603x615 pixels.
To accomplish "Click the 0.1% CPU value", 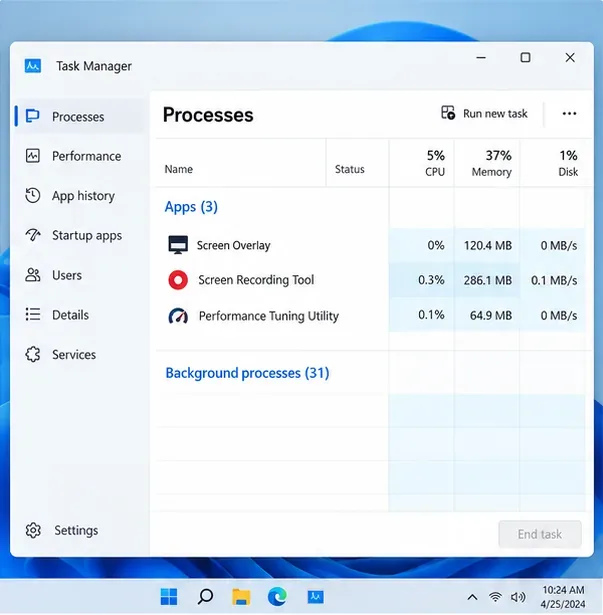I will click(431, 315).
